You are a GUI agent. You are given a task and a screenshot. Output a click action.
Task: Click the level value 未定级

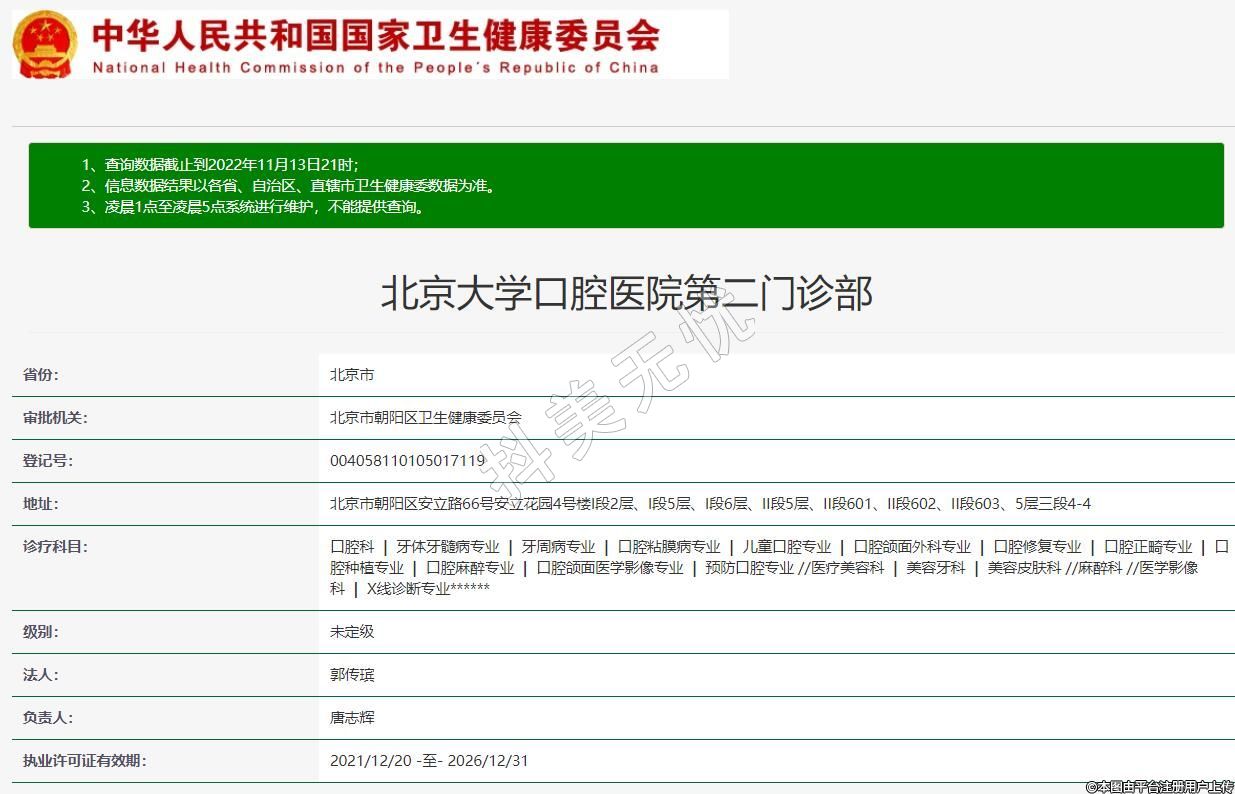(x=352, y=632)
